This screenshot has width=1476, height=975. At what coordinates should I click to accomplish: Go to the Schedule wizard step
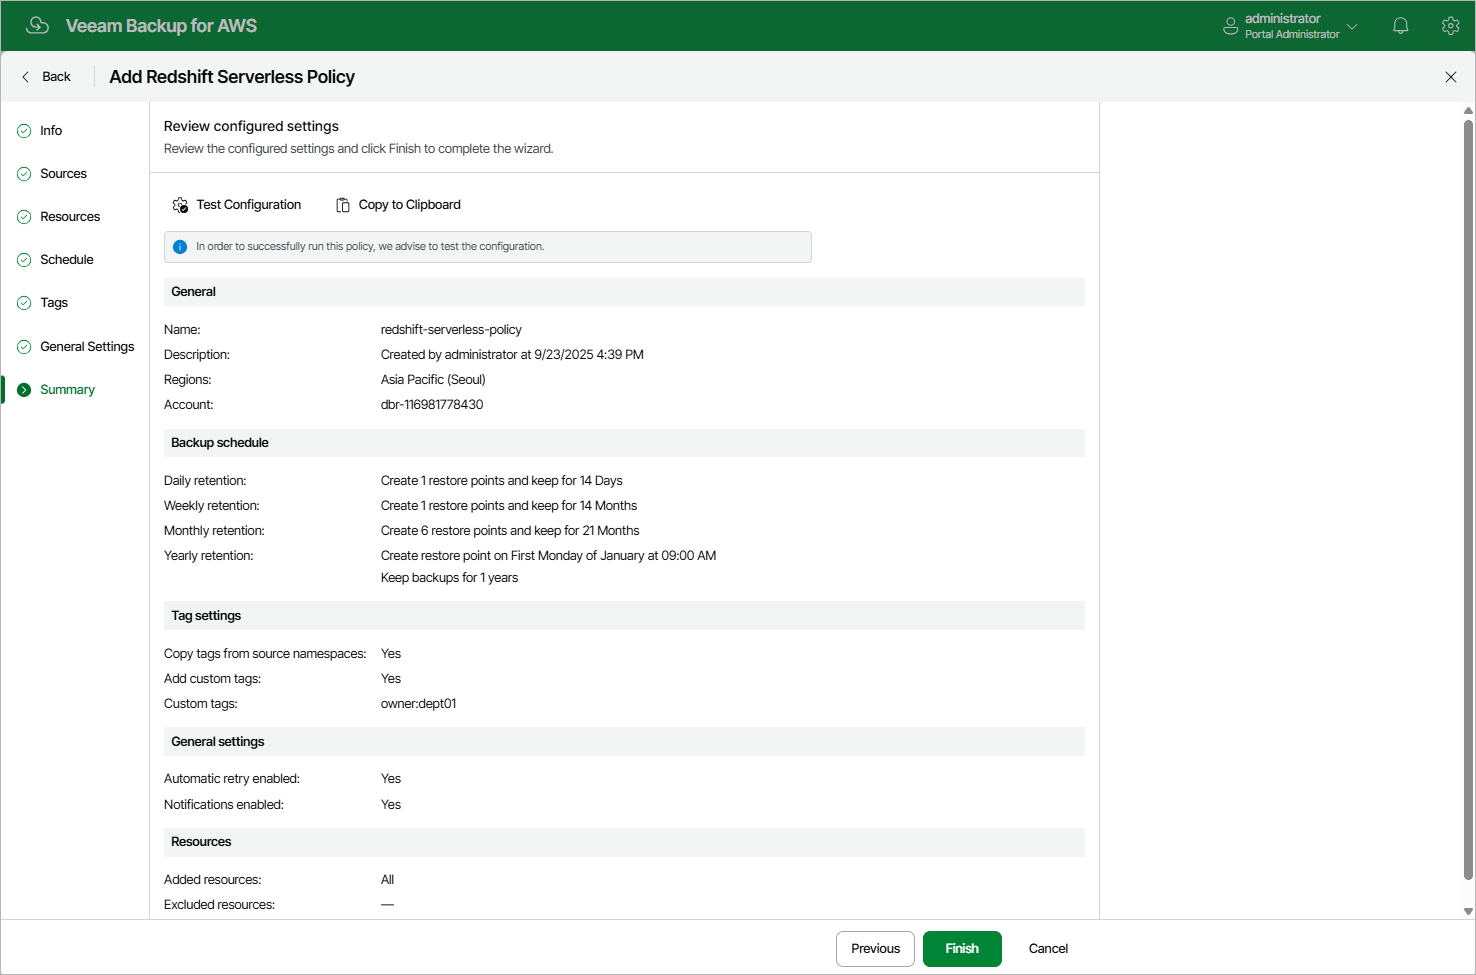67,260
